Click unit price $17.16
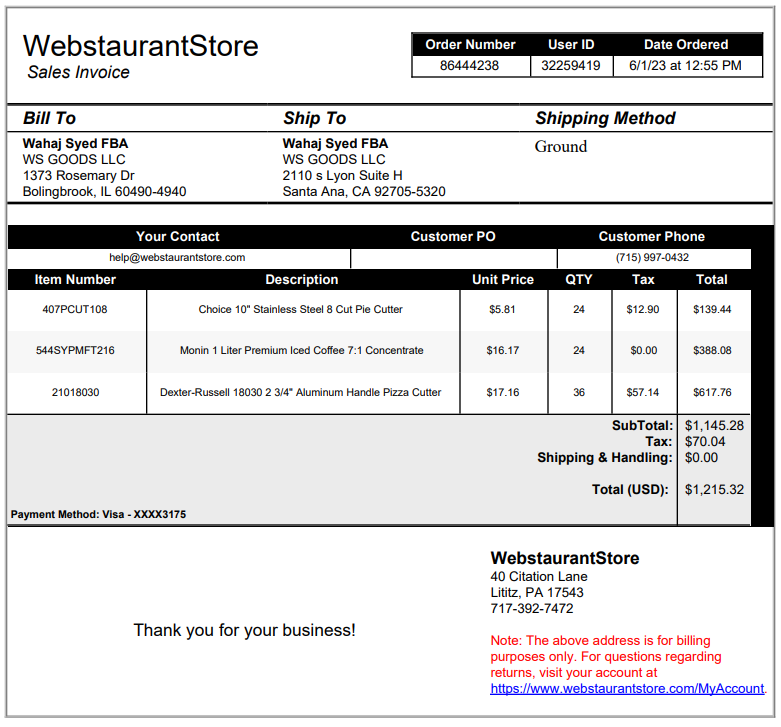 [x=503, y=392]
